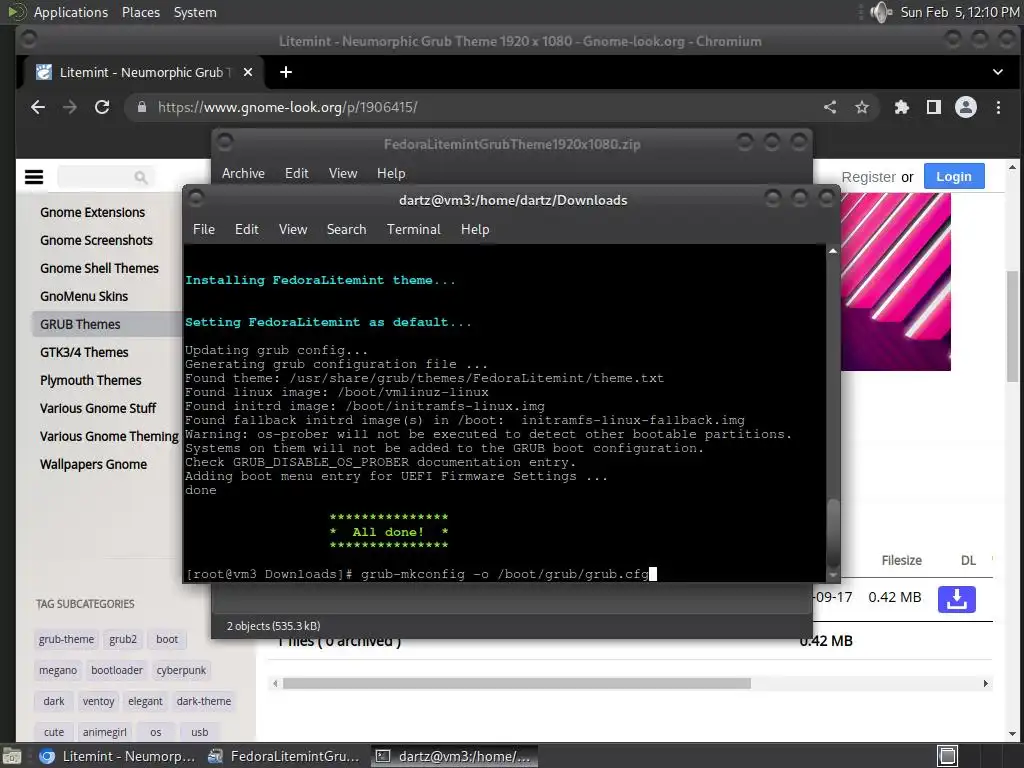
Task: Click the grub2 tag
Action: point(123,639)
